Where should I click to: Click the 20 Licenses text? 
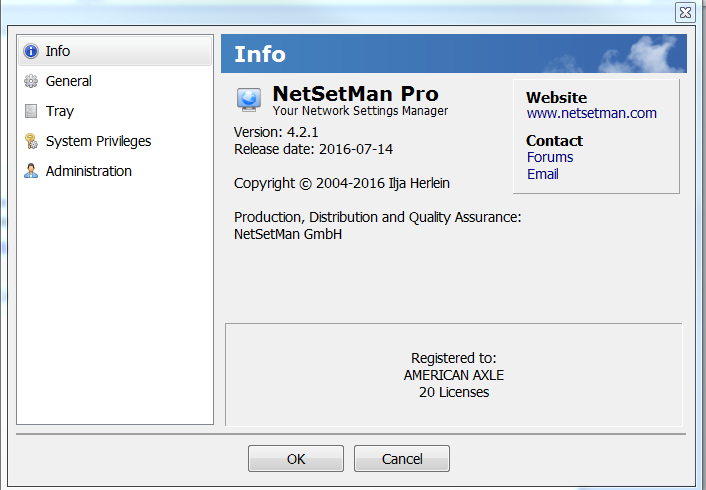(x=454, y=392)
